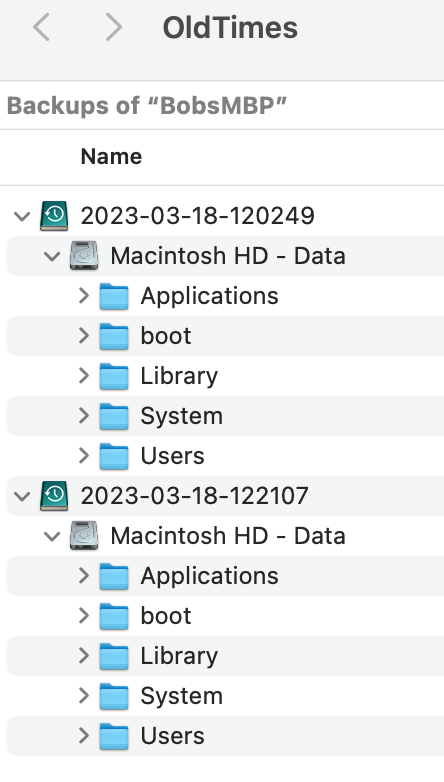
Task: Click the disk icon of the first Macintosh HD - Data
Action: pyautogui.click(x=84, y=256)
